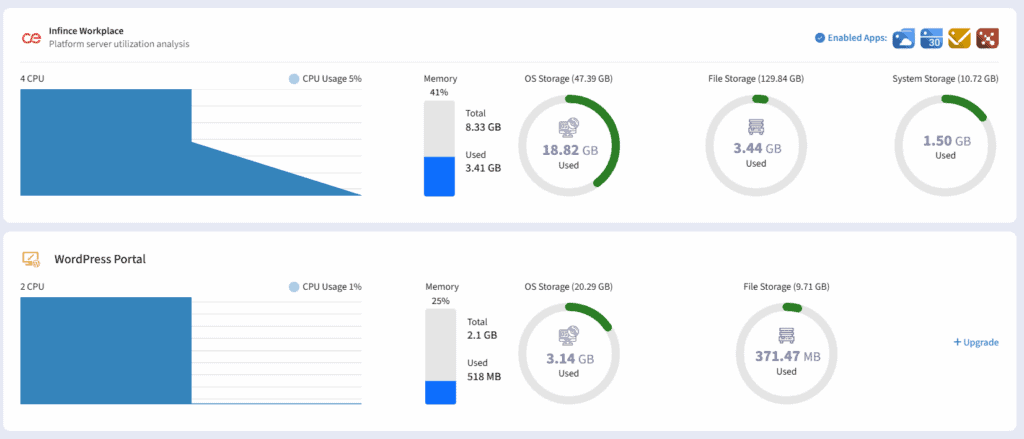Select the WordPress Portal title

100,259
